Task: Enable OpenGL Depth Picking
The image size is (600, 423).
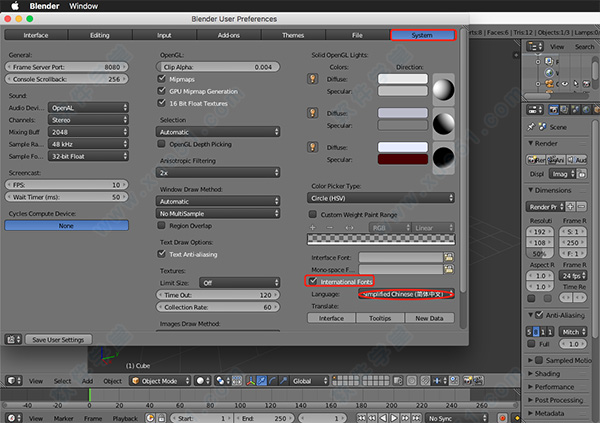Action: 161,144
